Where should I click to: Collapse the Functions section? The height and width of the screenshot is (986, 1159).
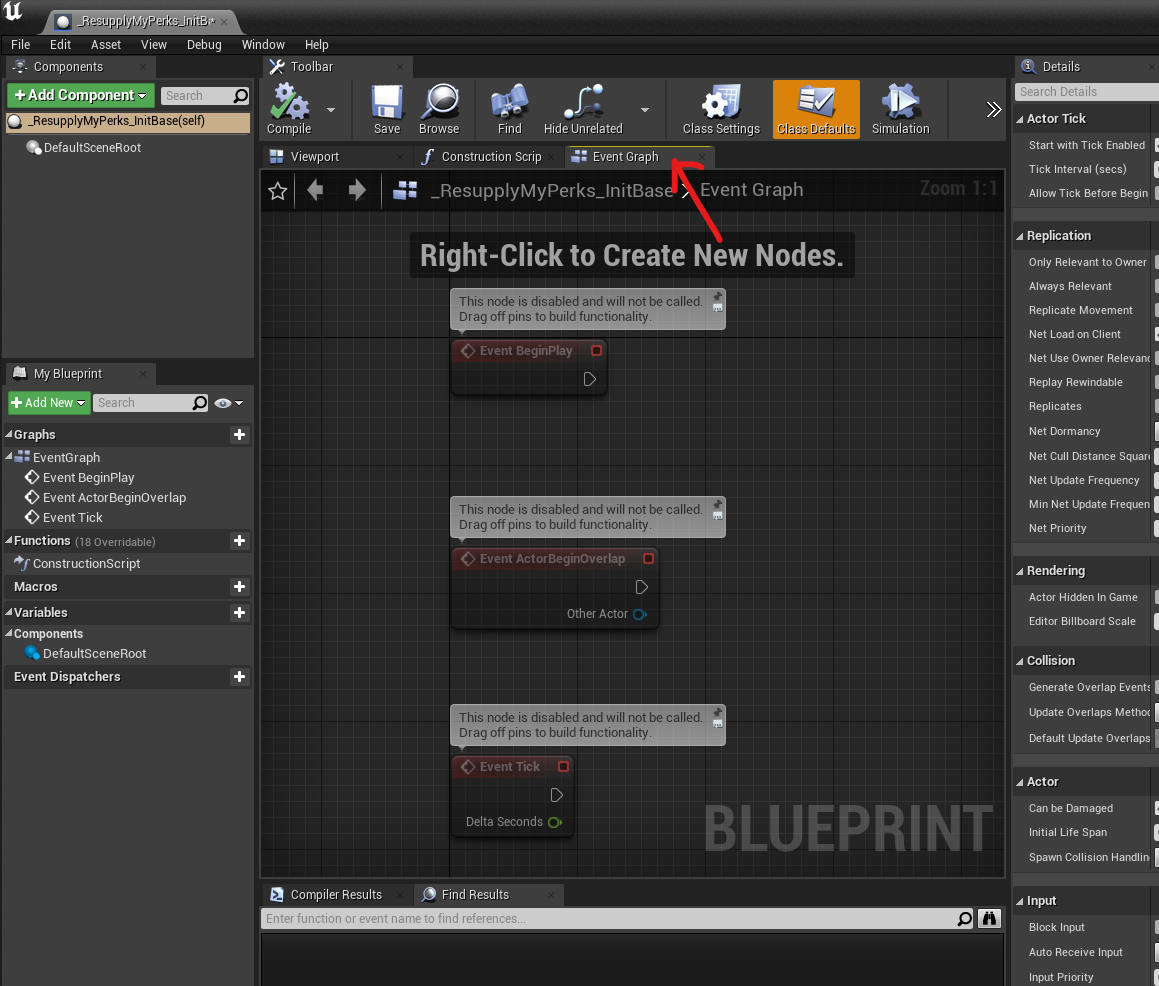point(9,540)
